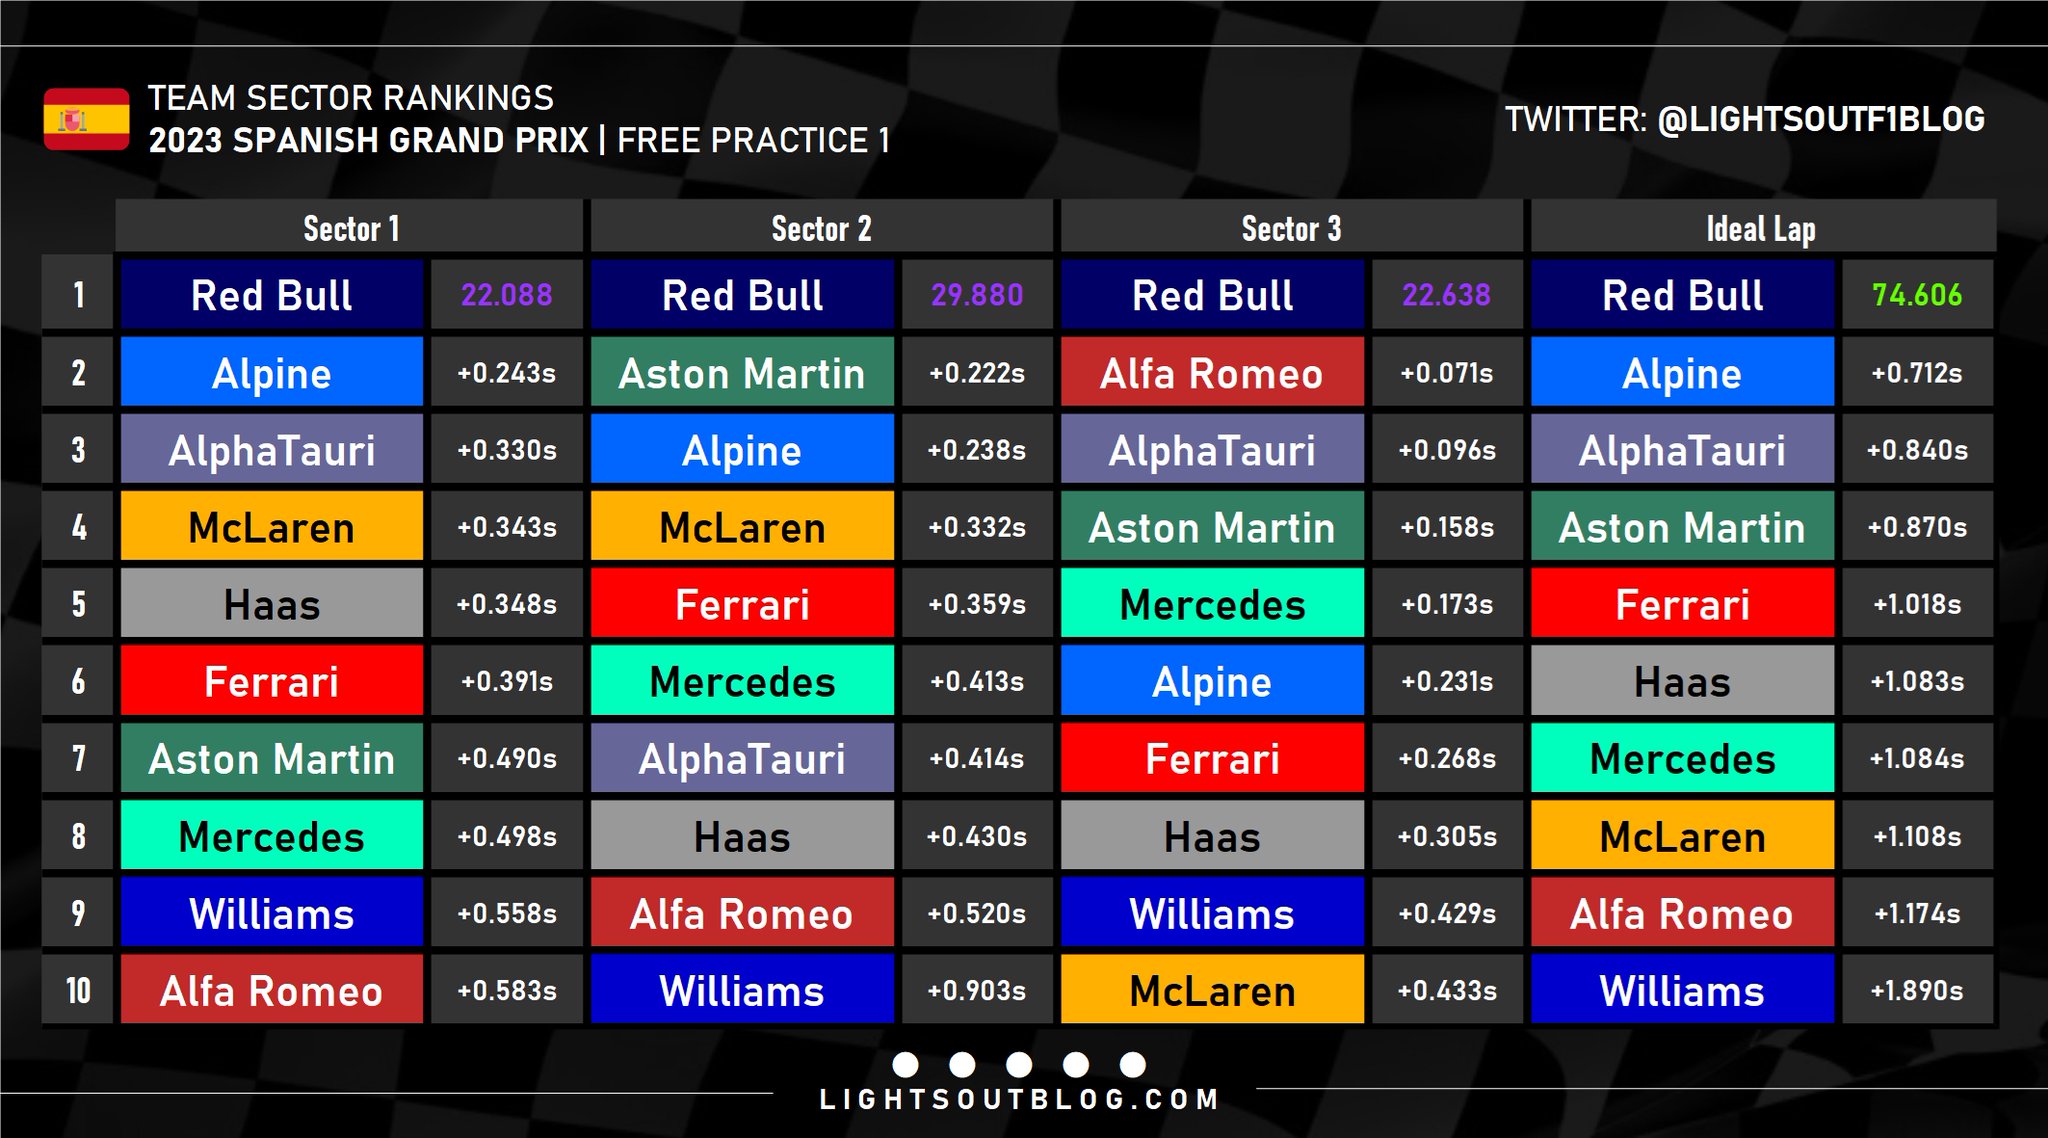Select the Ideal Lap column header
The image size is (2048, 1138).
pos(1761,228)
